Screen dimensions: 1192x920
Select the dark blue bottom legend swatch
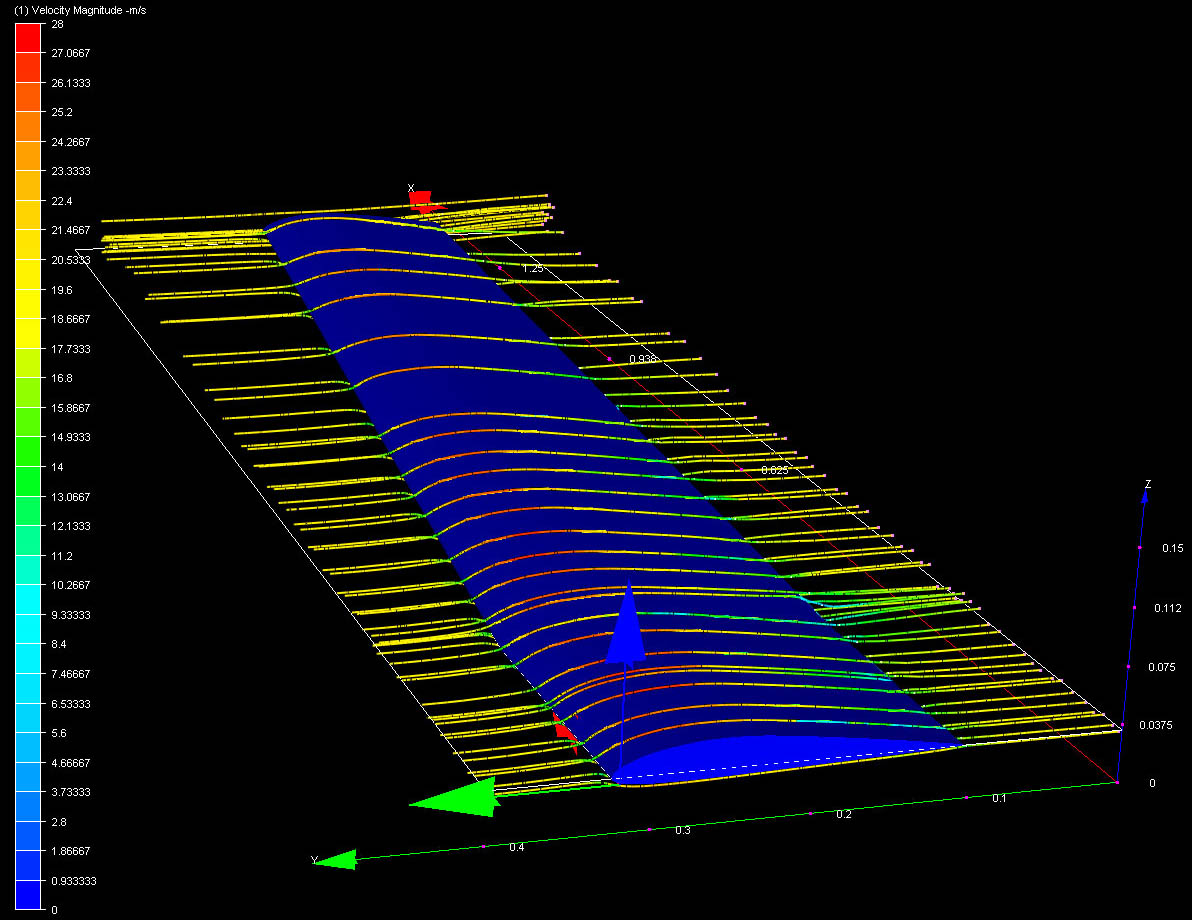pos(28,896)
